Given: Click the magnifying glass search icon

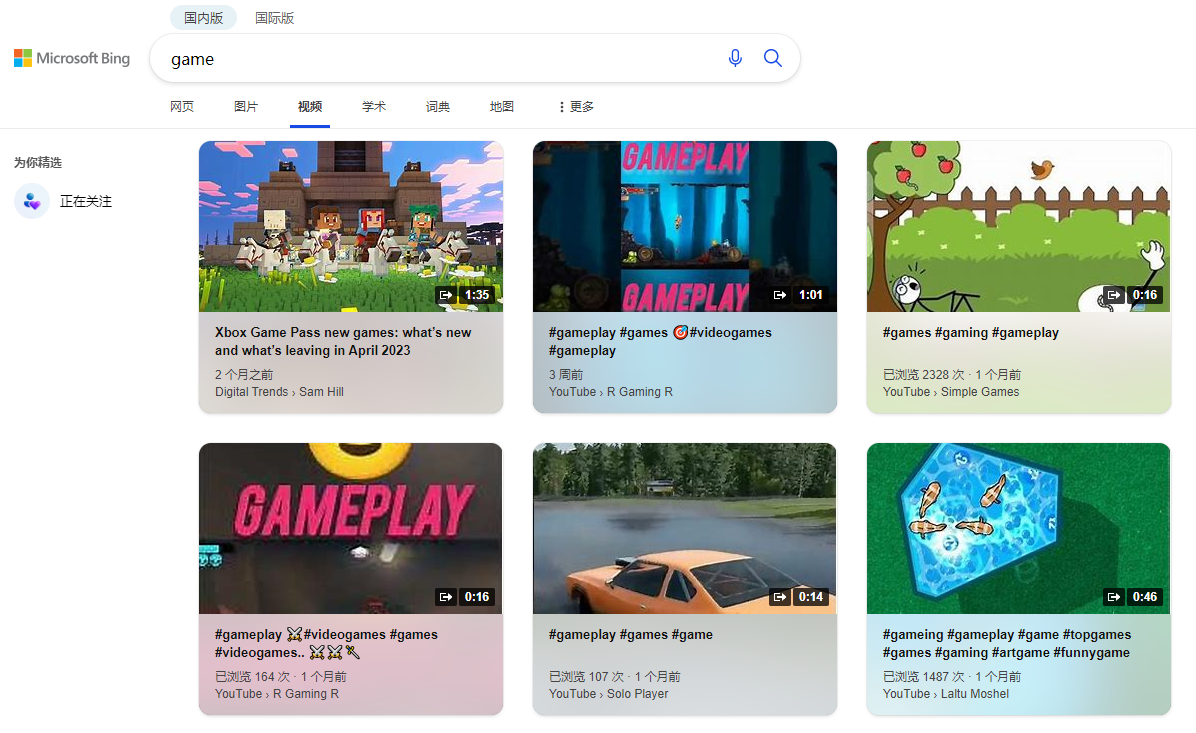Looking at the screenshot, I should pos(772,58).
